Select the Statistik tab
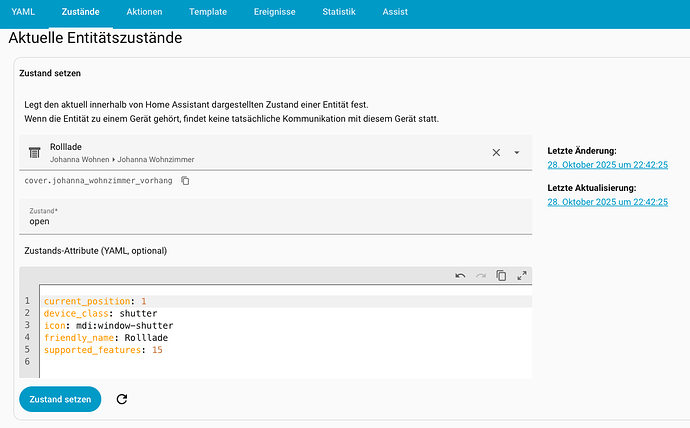 click(341, 12)
